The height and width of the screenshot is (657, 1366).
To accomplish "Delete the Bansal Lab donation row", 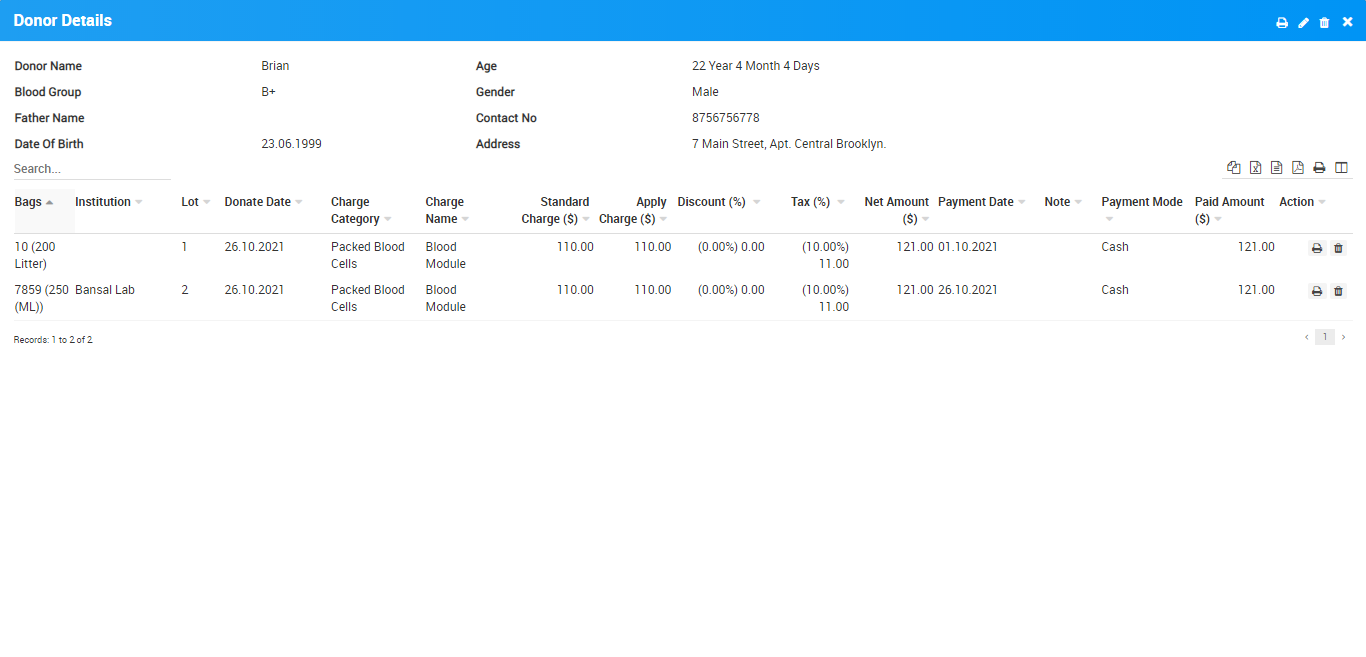I will (1339, 291).
